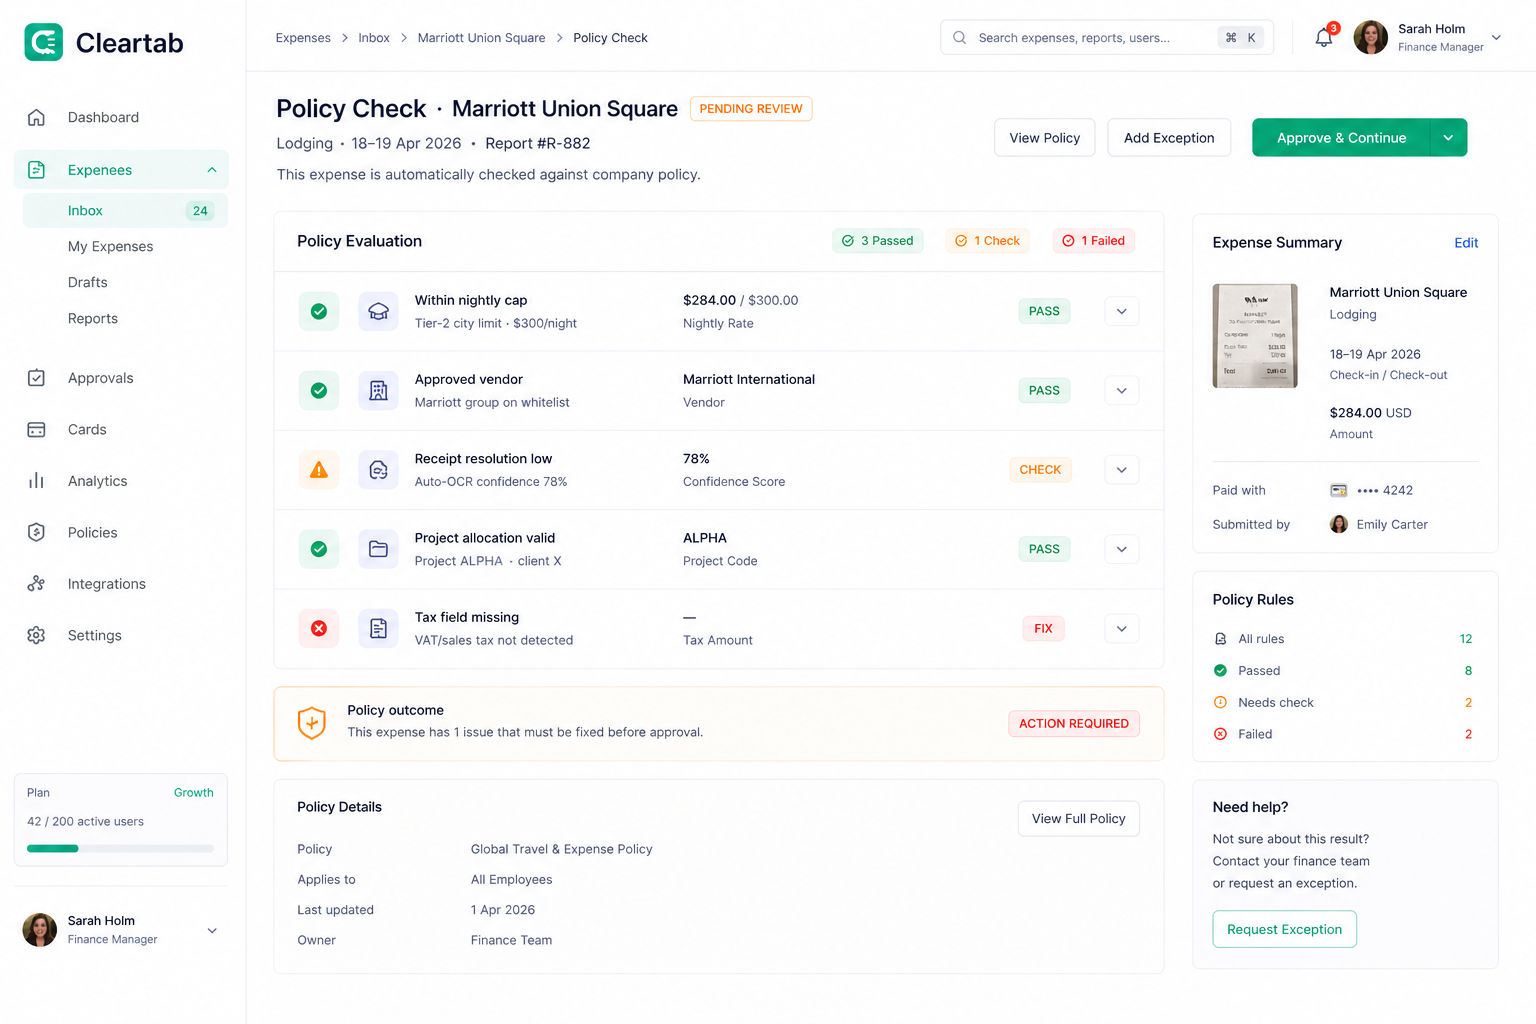Click the warning triangle on Receipt resolution low
The height and width of the screenshot is (1024, 1536).
(319, 470)
